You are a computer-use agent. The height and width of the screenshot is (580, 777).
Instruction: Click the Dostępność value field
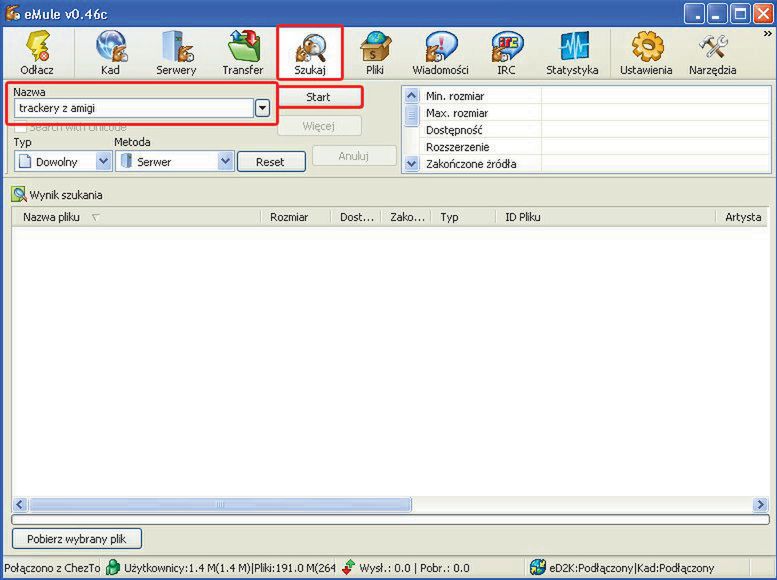click(x=655, y=130)
